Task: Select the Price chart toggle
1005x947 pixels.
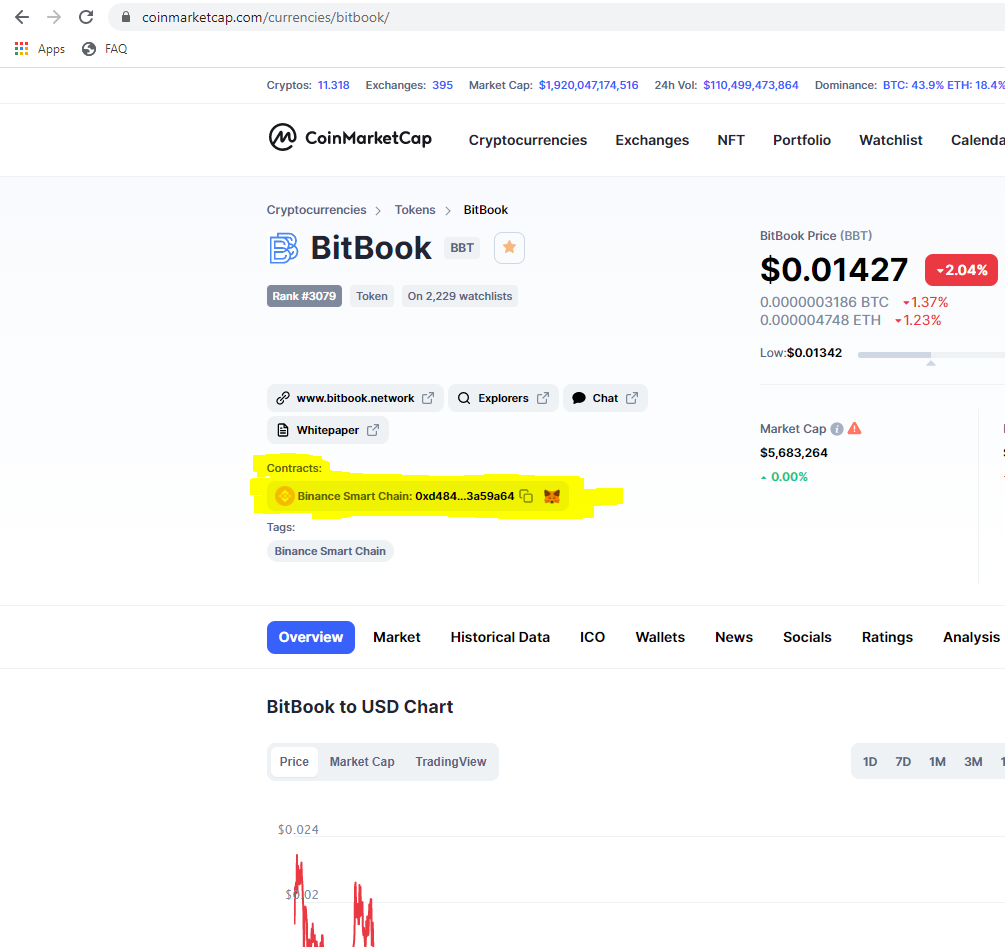Action: coord(294,762)
